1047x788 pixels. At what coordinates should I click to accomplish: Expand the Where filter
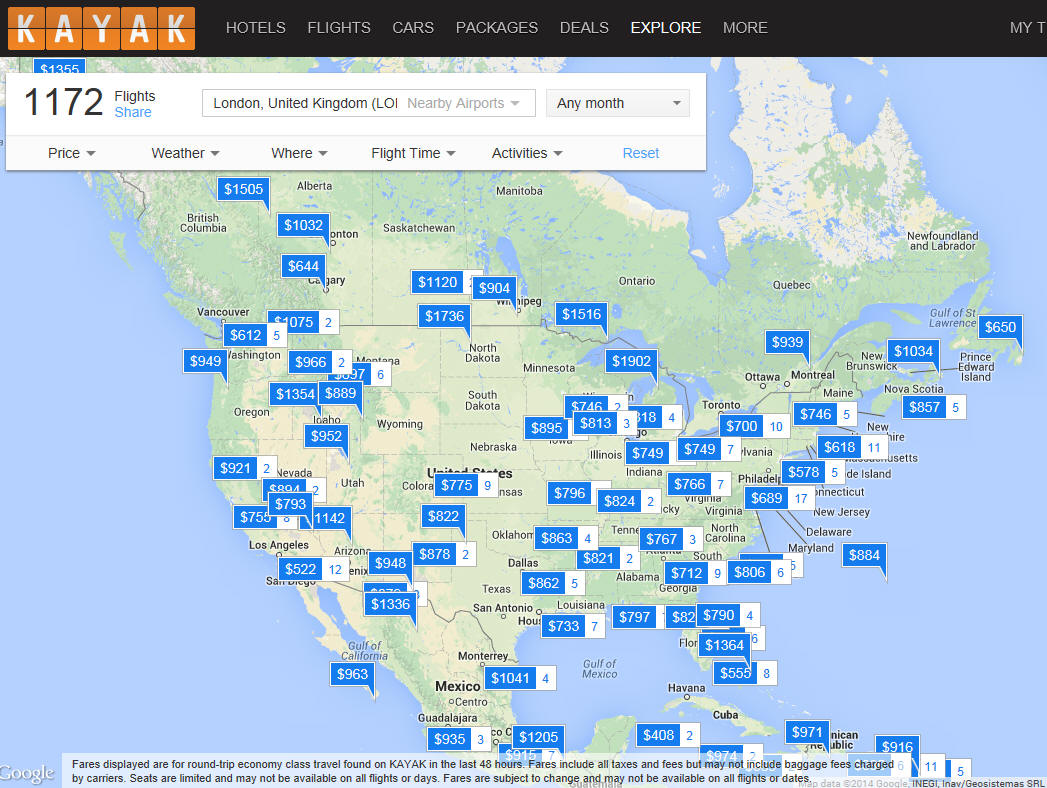[x=299, y=153]
